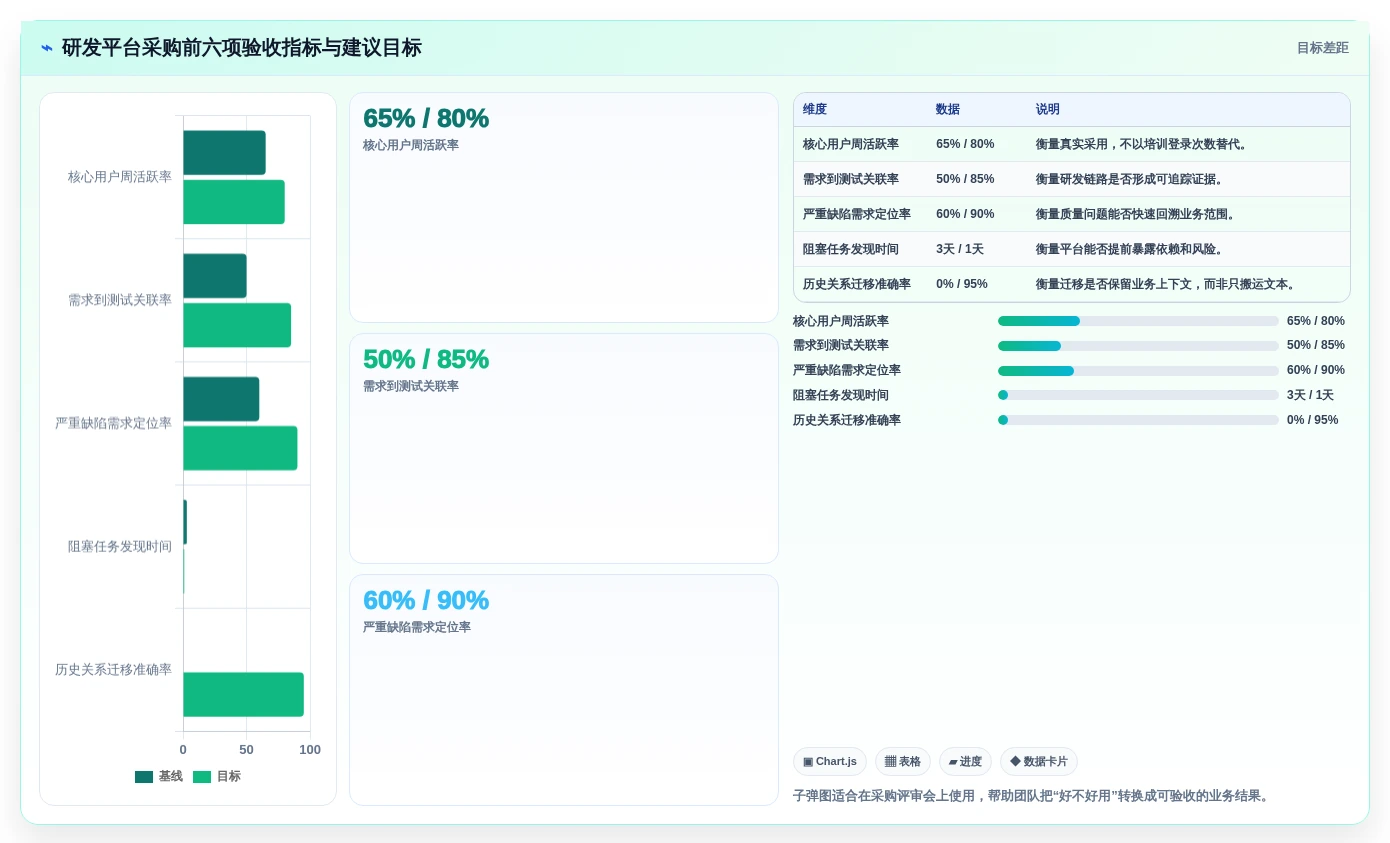Open the 50% / 85% data card
1390x843 pixels.
564,449
